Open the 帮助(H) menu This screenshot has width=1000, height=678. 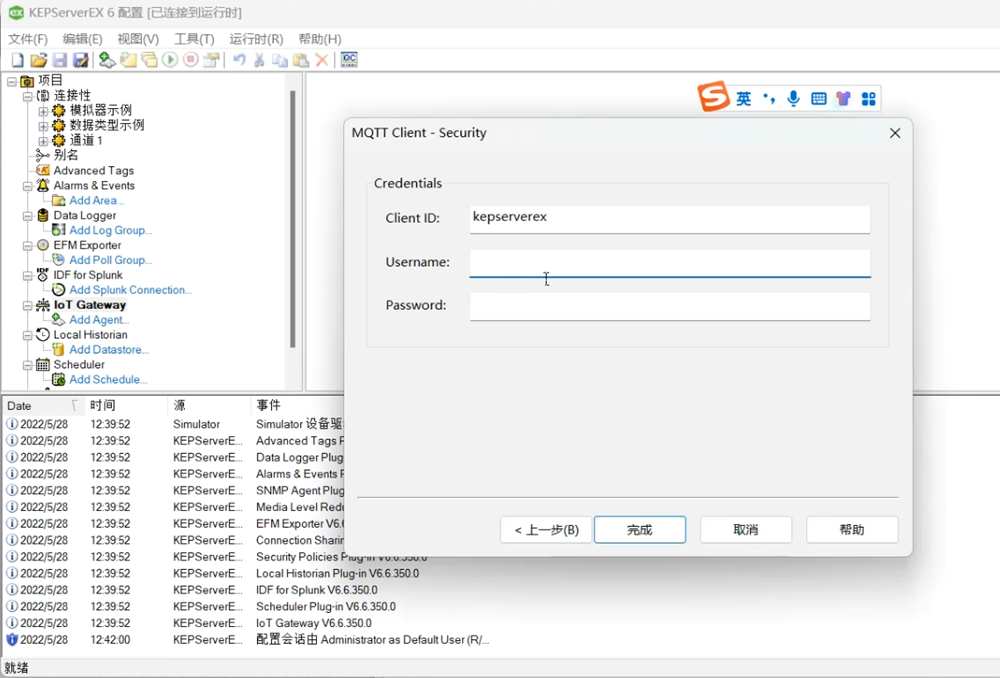click(320, 39)
